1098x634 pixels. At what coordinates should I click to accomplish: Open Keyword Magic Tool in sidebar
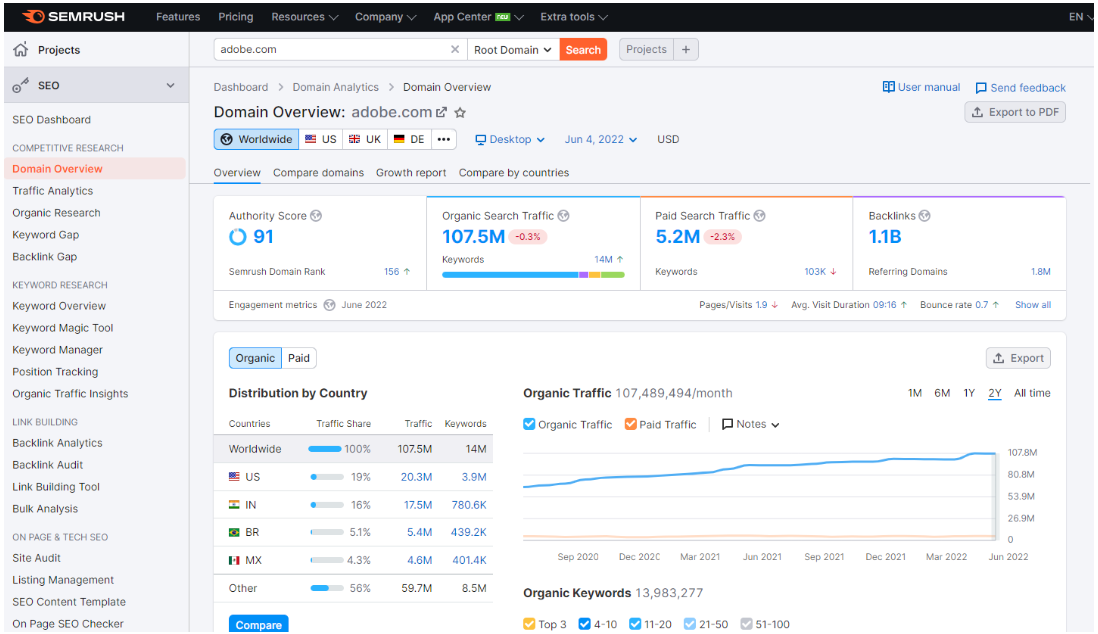(62, 328)
